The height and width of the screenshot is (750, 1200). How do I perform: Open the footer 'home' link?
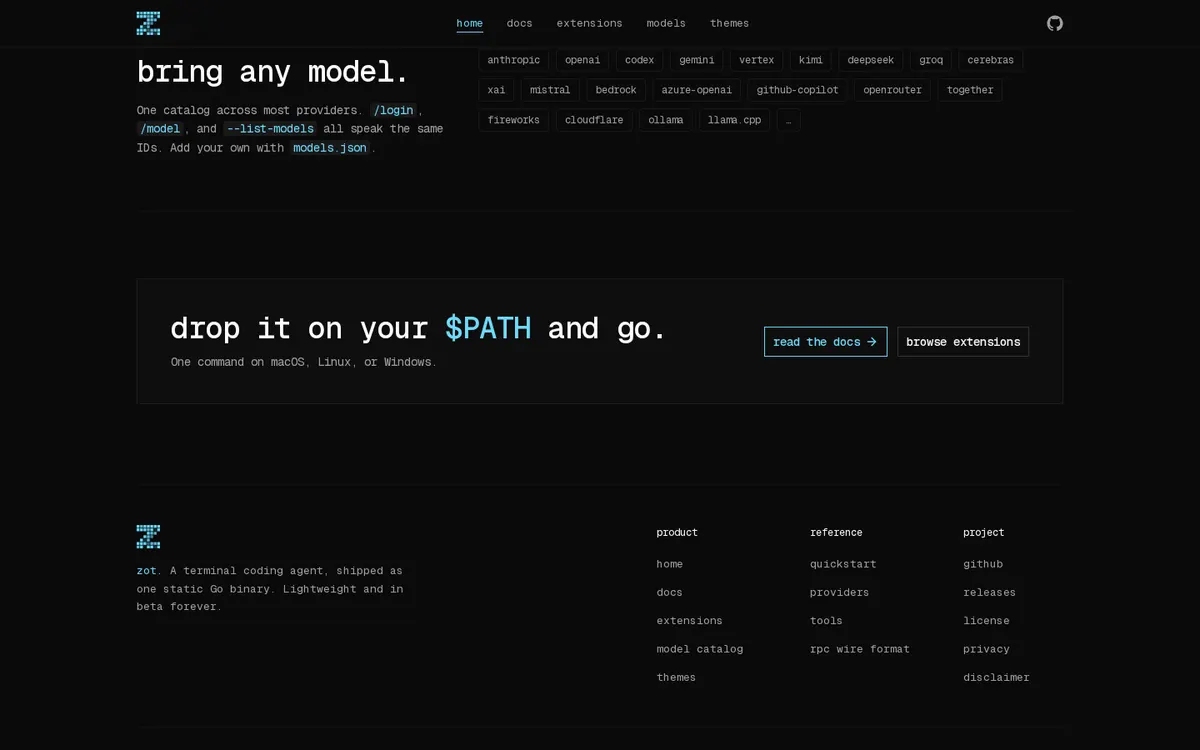click(x=670, y=564)
